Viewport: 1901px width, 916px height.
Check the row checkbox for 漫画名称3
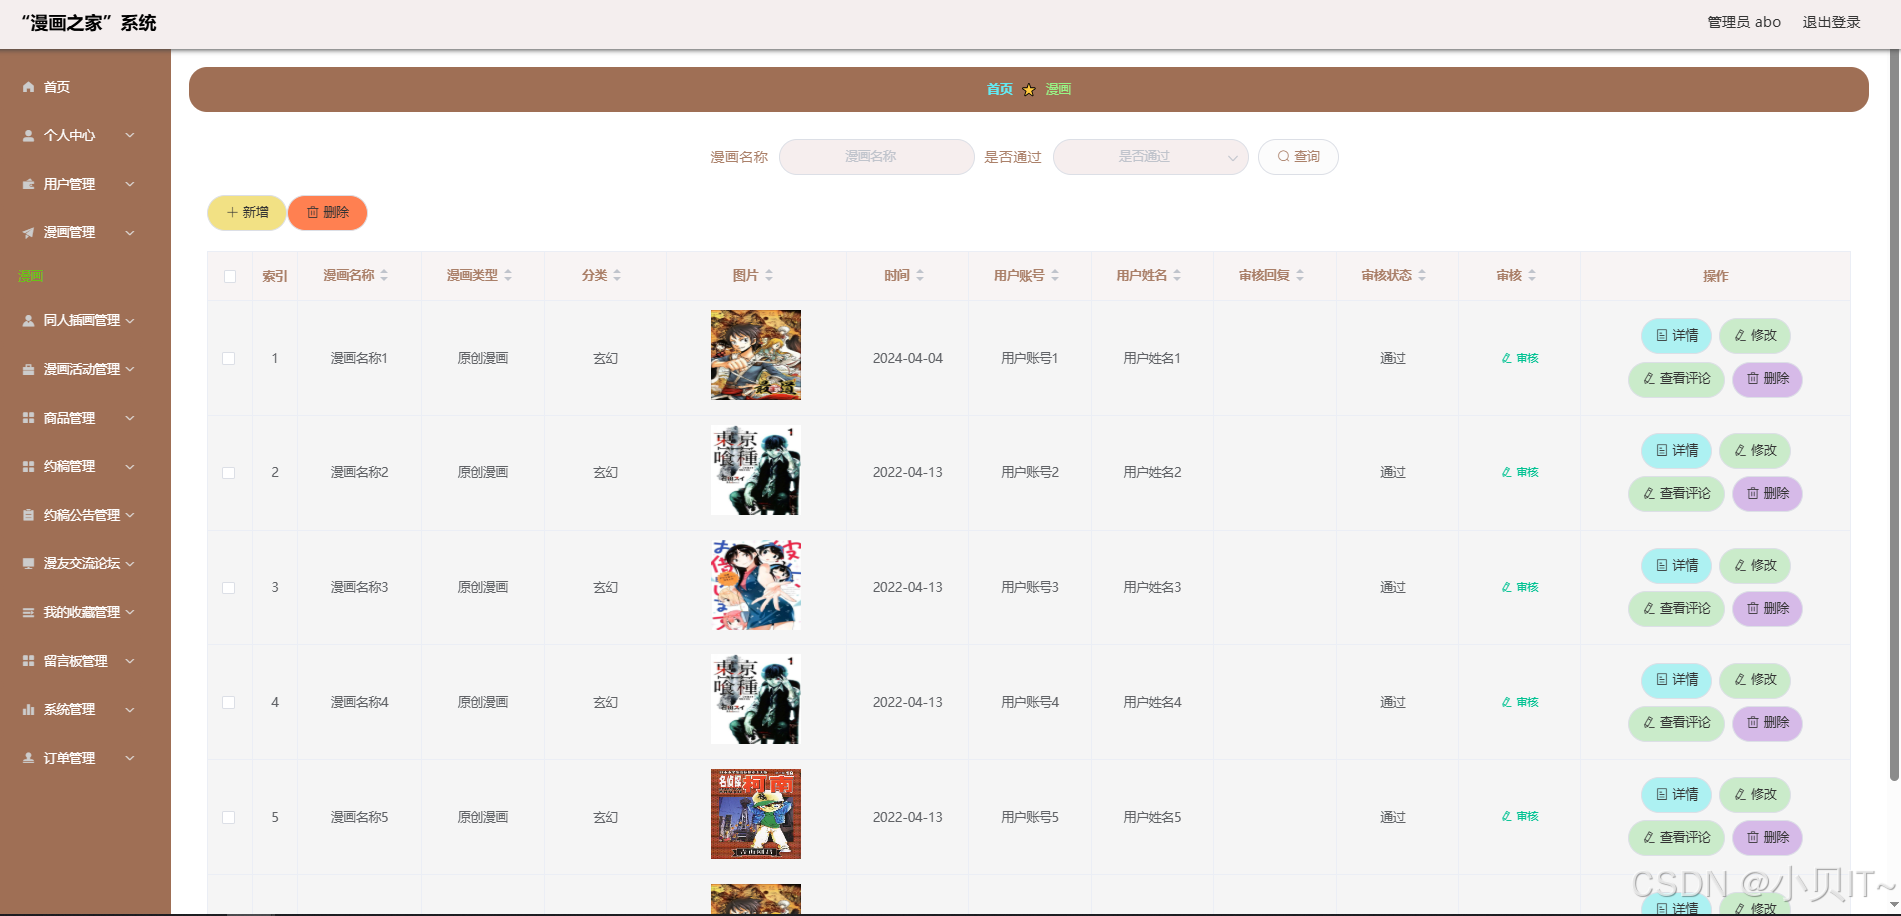(229, 588)
